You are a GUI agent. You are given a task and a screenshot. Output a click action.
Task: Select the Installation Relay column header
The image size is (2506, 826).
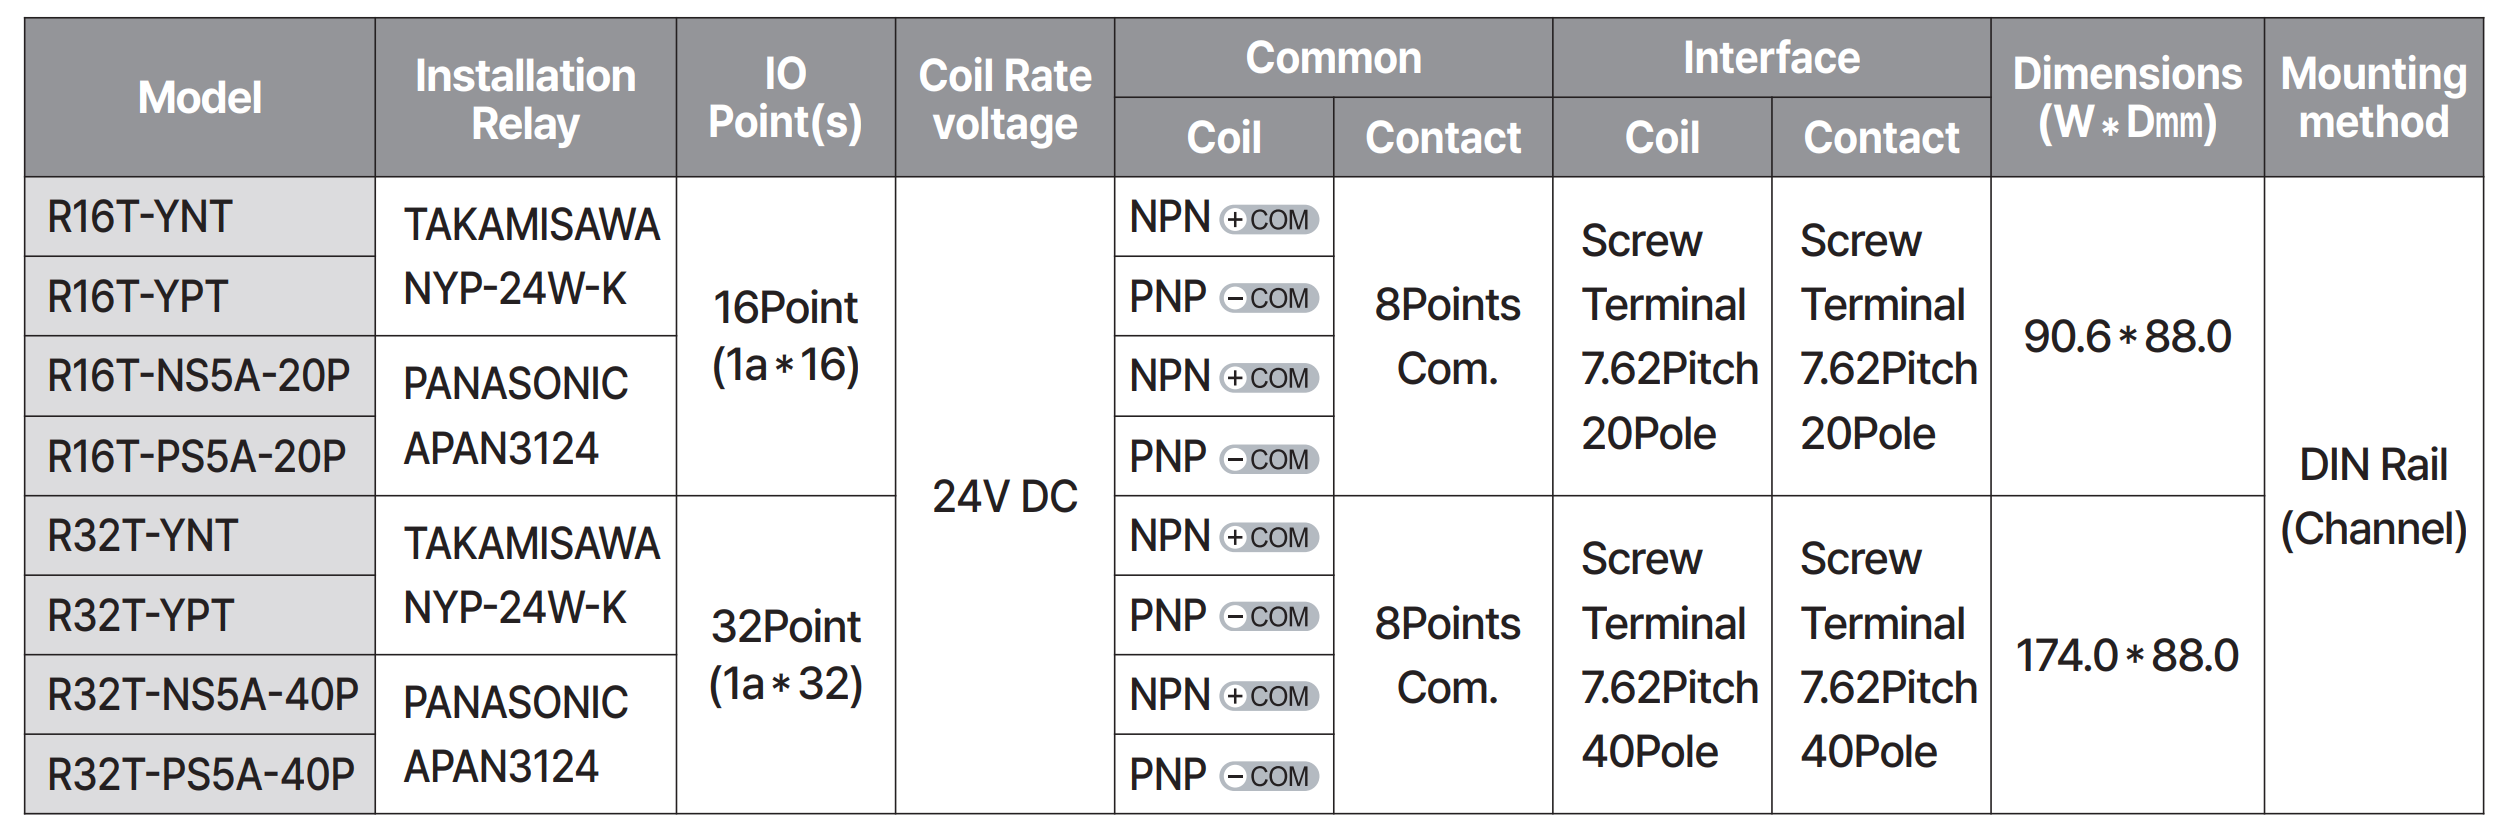[526, 97]
